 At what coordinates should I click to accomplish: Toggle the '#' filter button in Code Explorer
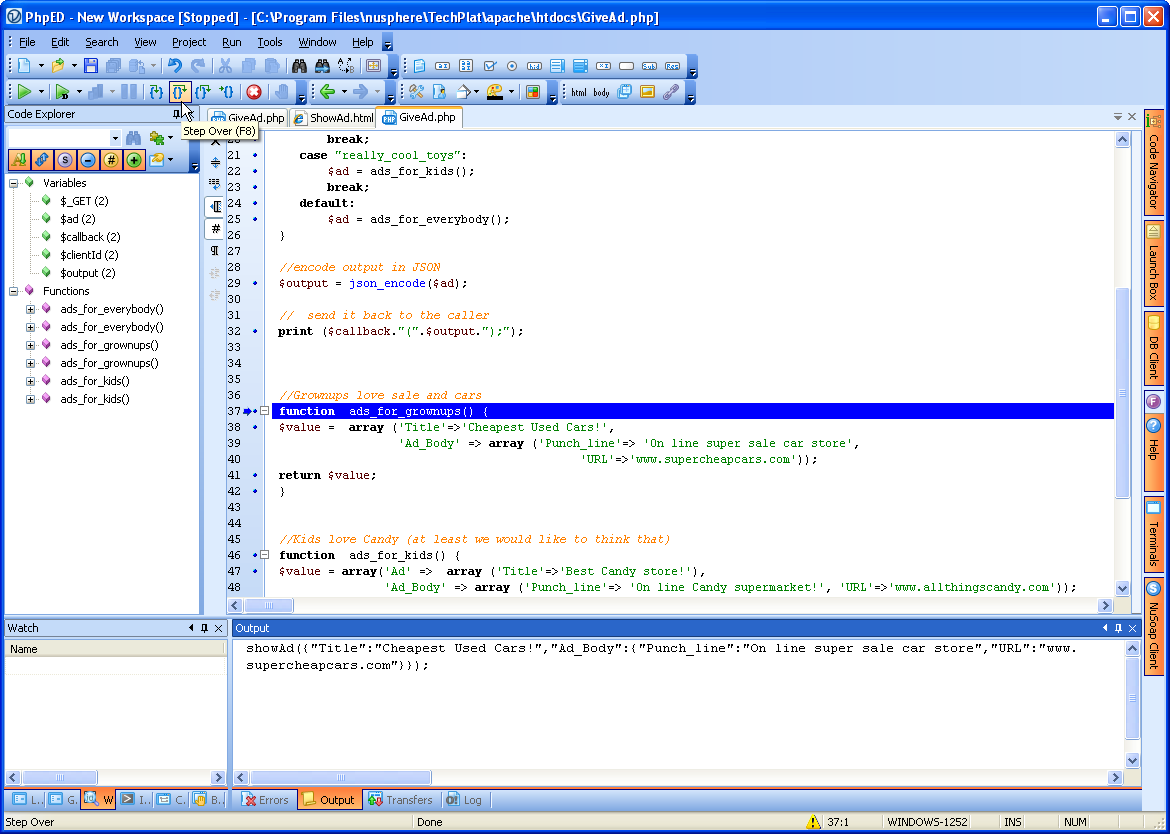click(111, 160)
